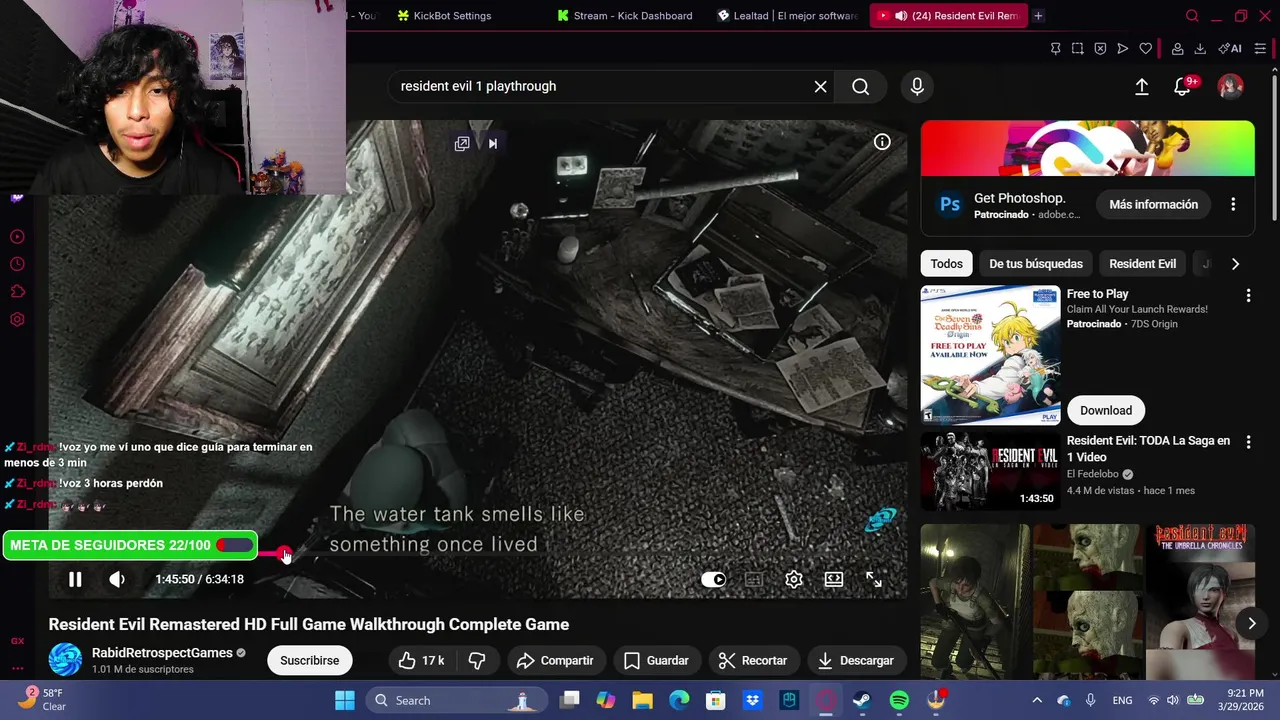Open the sidebar player icon
Screen dimensions: 1280x720
[17, 237]
